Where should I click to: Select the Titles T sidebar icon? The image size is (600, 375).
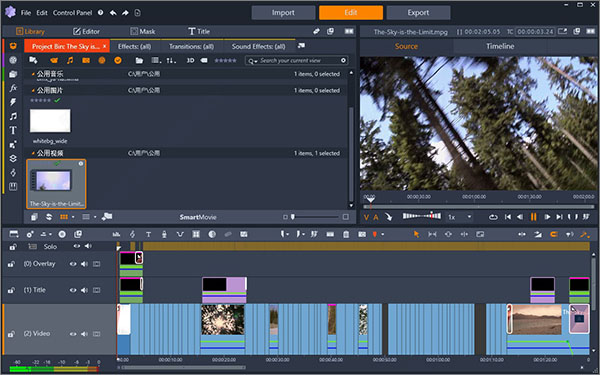point(13,130)
